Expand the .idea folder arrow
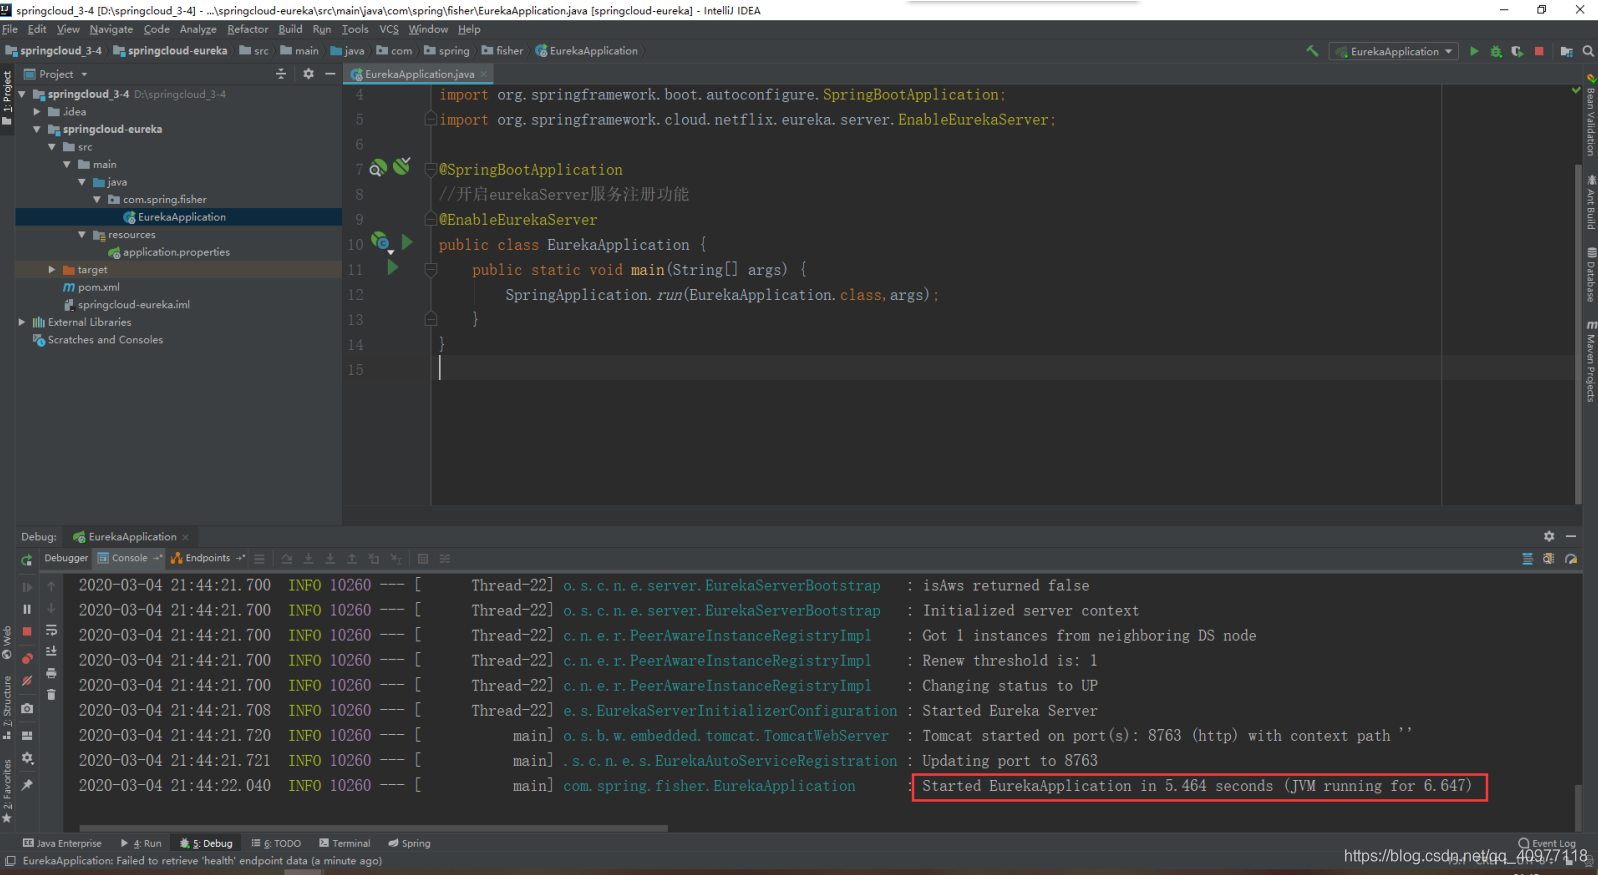 pyautogui.click(x=37, y=112)
